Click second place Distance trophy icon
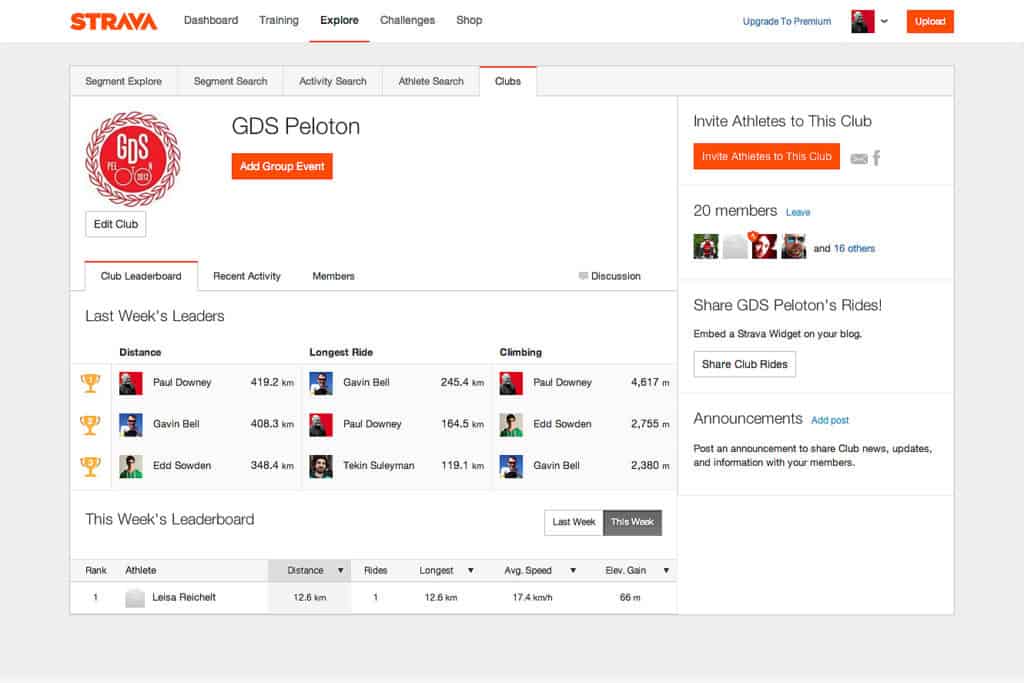Image resolution: width=1024 pixels, height=683 pixels. click(90, 424)
